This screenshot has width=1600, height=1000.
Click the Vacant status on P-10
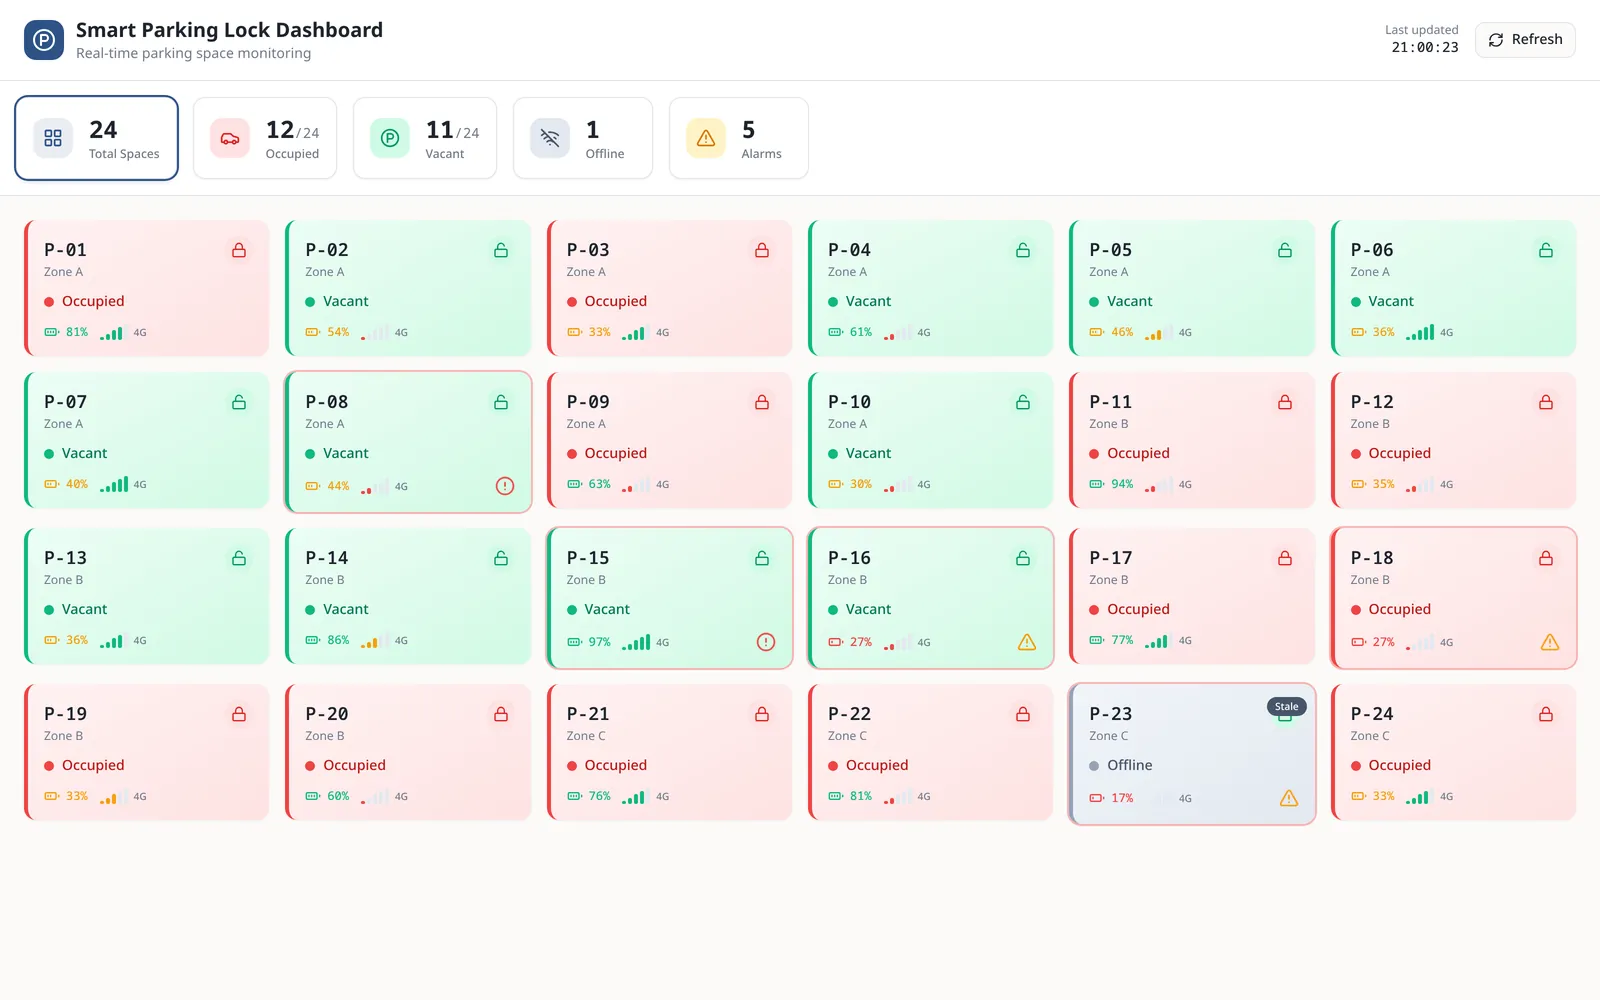pyautogui.click(x=860, y=453)
